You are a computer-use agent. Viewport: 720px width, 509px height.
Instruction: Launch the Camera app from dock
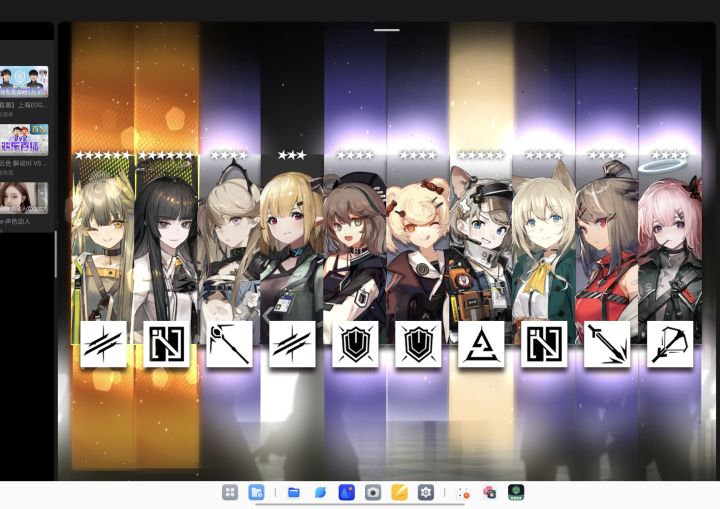pyautogui.click(x=373, y=493)
